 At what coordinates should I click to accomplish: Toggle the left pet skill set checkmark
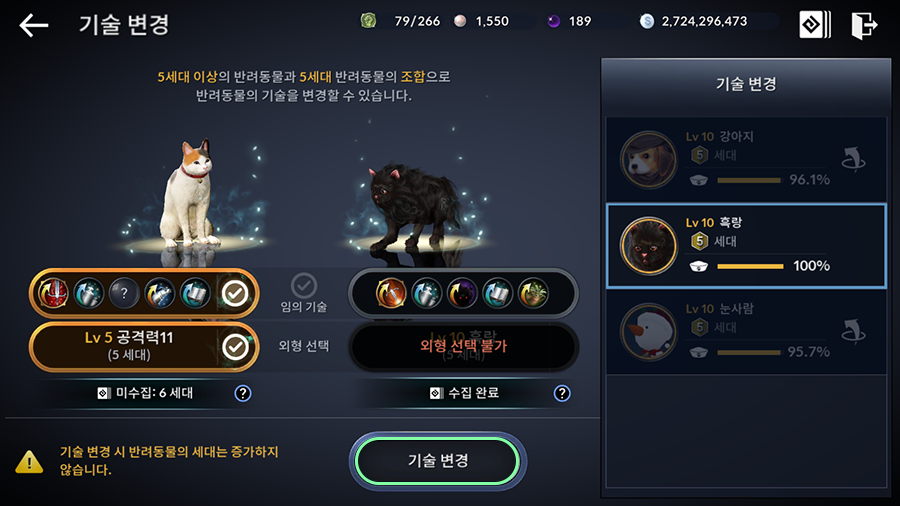coord(235,293)
